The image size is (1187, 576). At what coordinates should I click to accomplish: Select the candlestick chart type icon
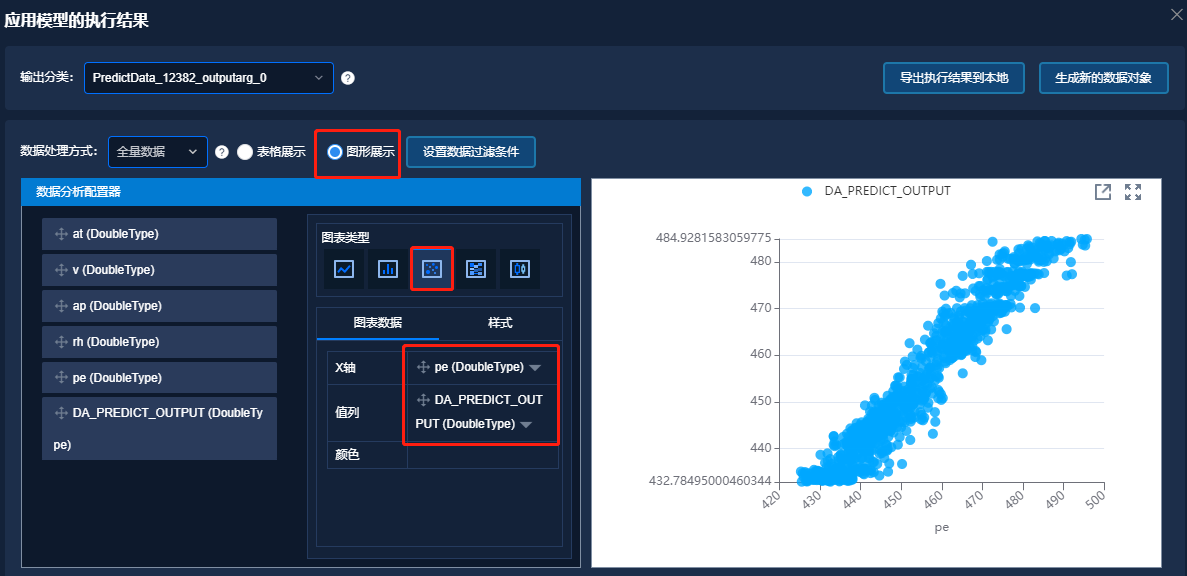pyautogui.click(x=520, y=269)
